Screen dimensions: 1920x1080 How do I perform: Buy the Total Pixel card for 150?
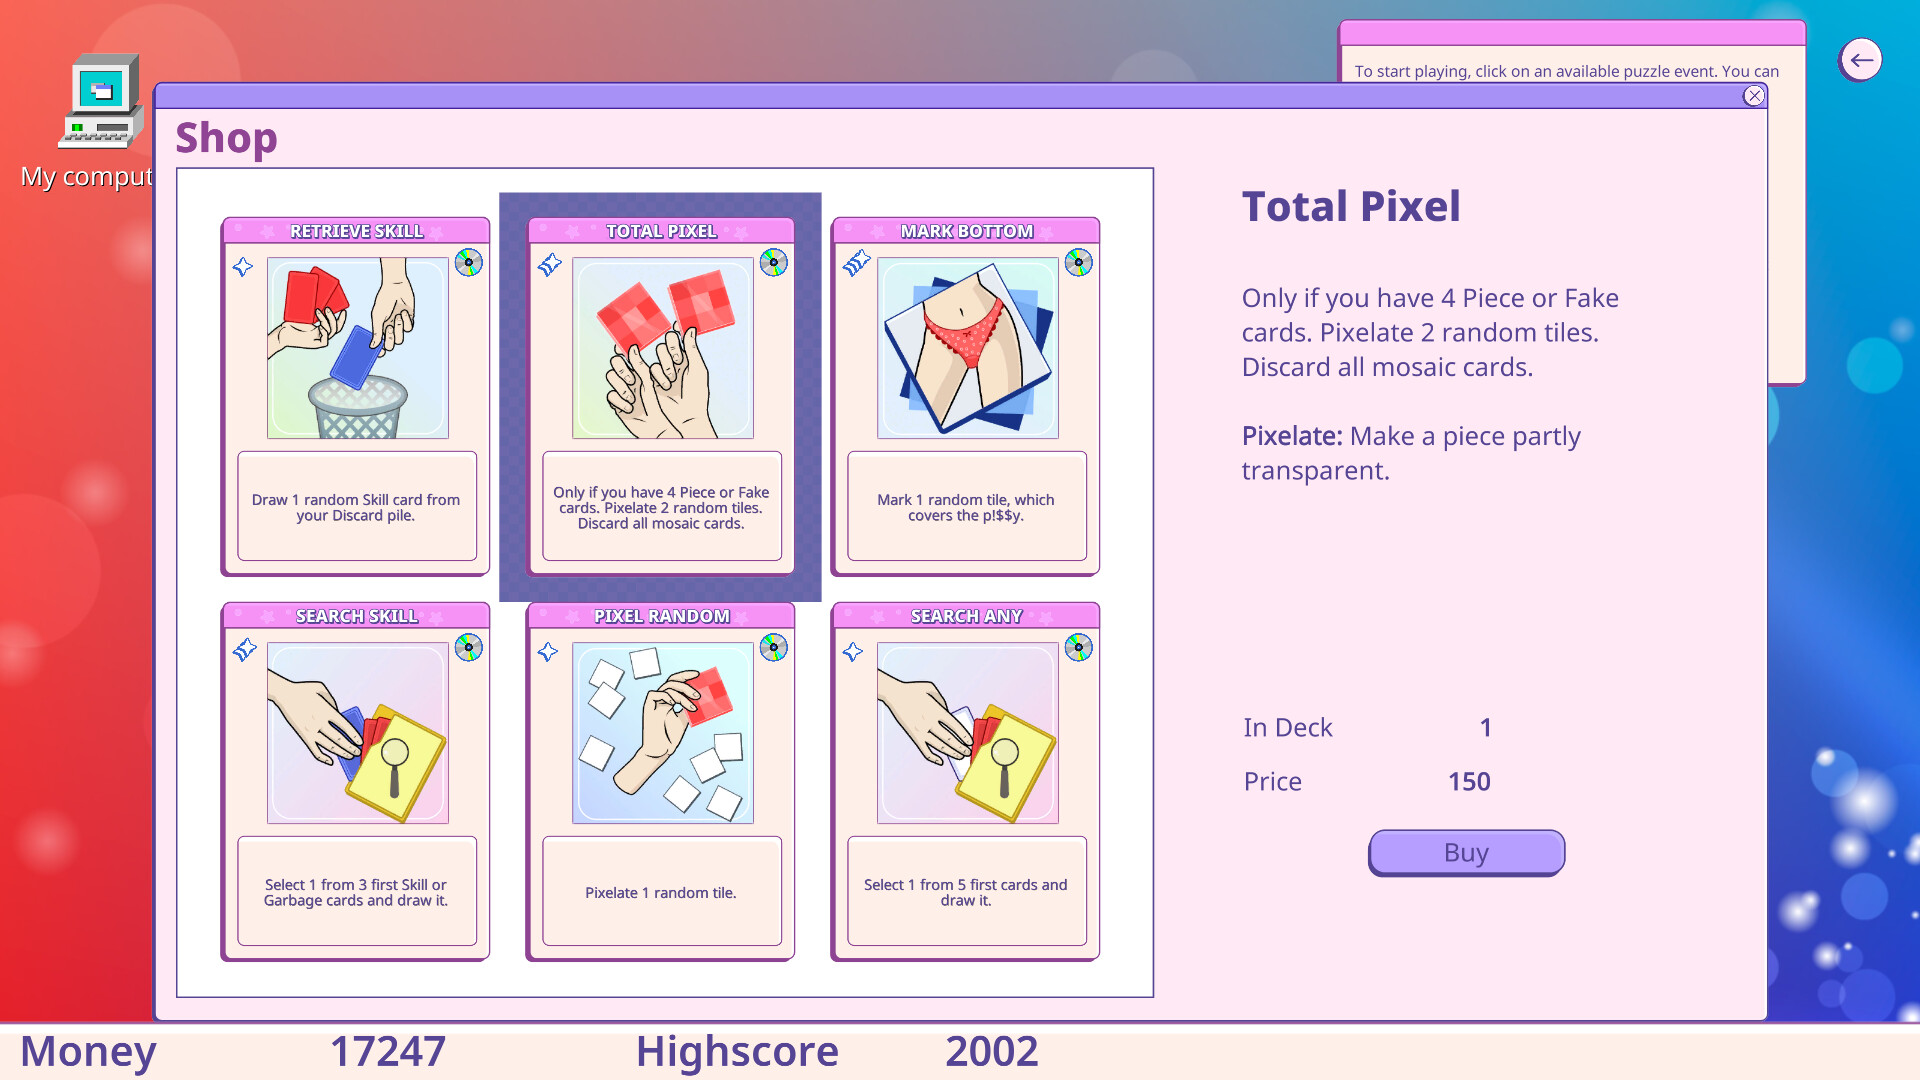pos(1466,852)
